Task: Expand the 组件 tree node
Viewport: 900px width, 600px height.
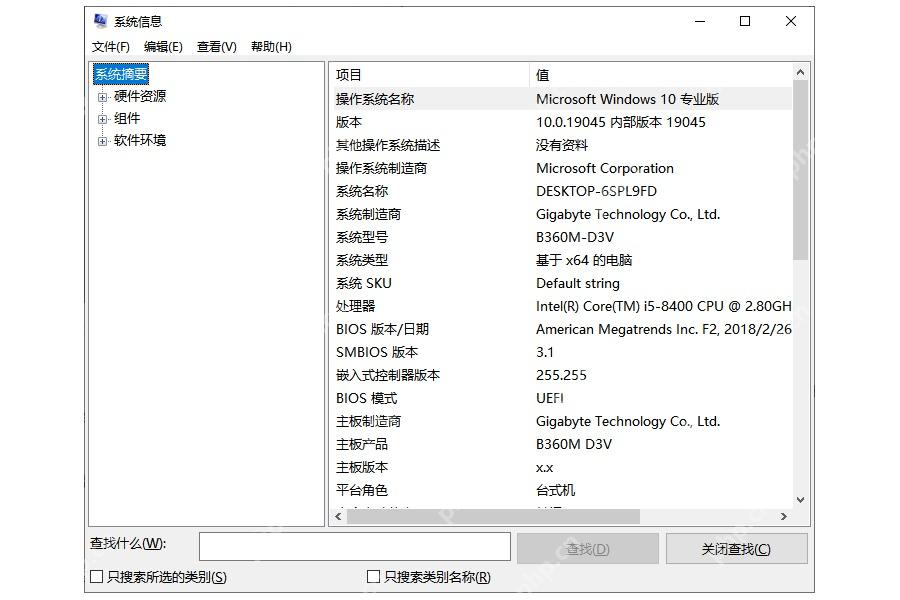Action: click(x=102, y=119)
